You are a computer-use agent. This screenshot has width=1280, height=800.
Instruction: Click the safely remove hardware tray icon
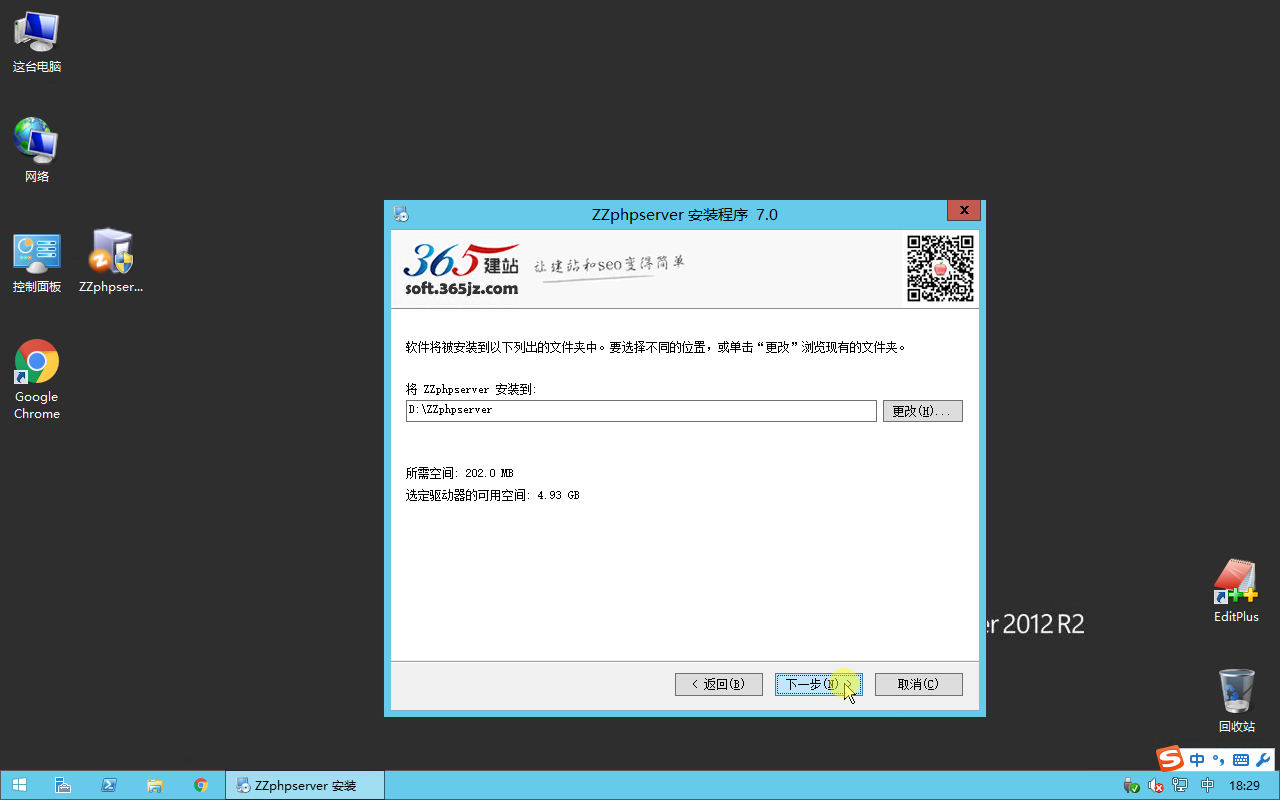tap(1131, 786)
